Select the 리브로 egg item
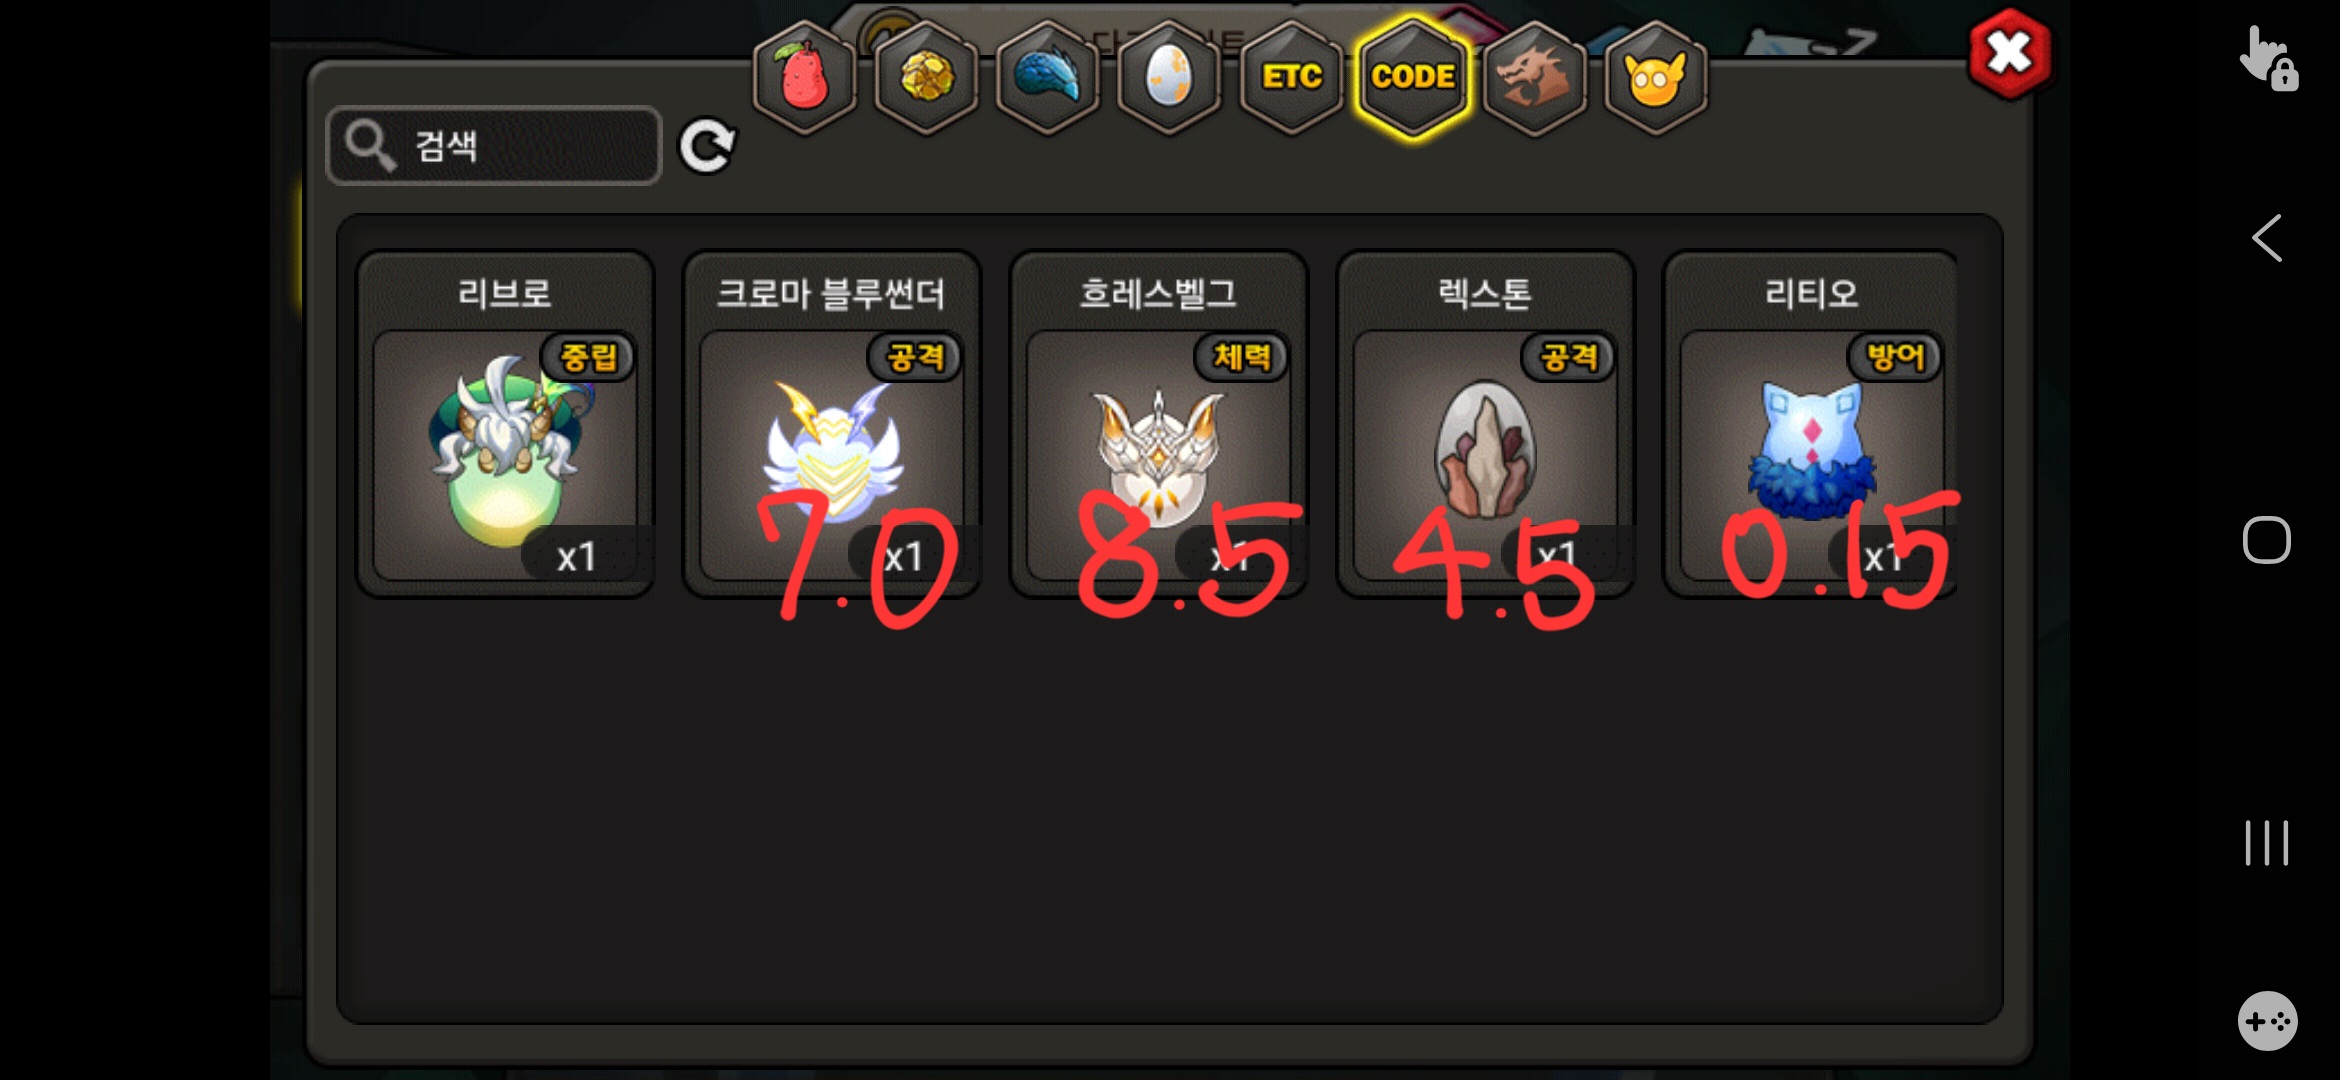 pyautogui.click(x=505, y=424)
